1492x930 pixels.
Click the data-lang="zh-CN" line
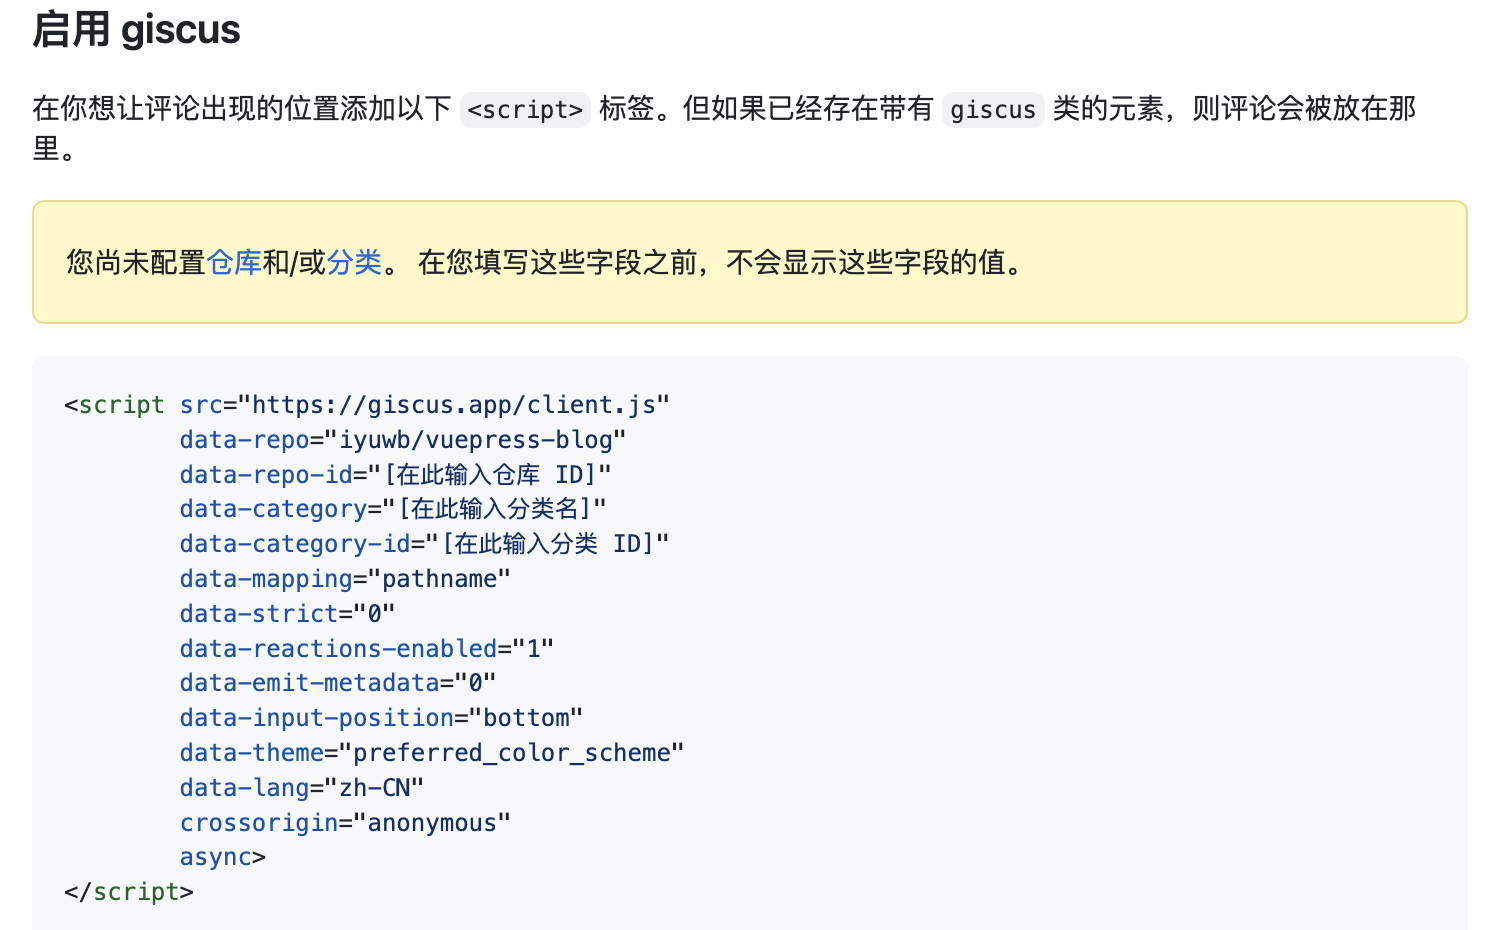[x=302, y=788]
